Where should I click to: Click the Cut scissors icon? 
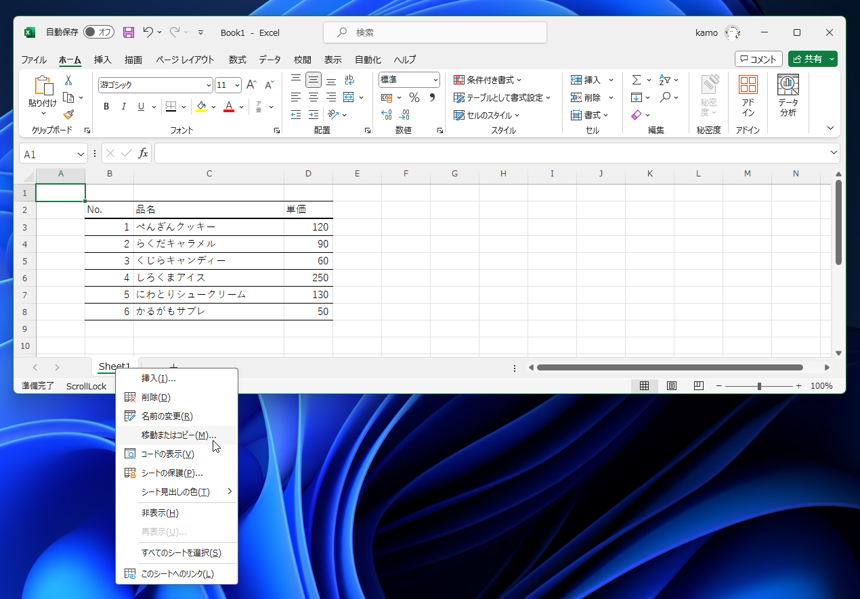coord(69,80)
